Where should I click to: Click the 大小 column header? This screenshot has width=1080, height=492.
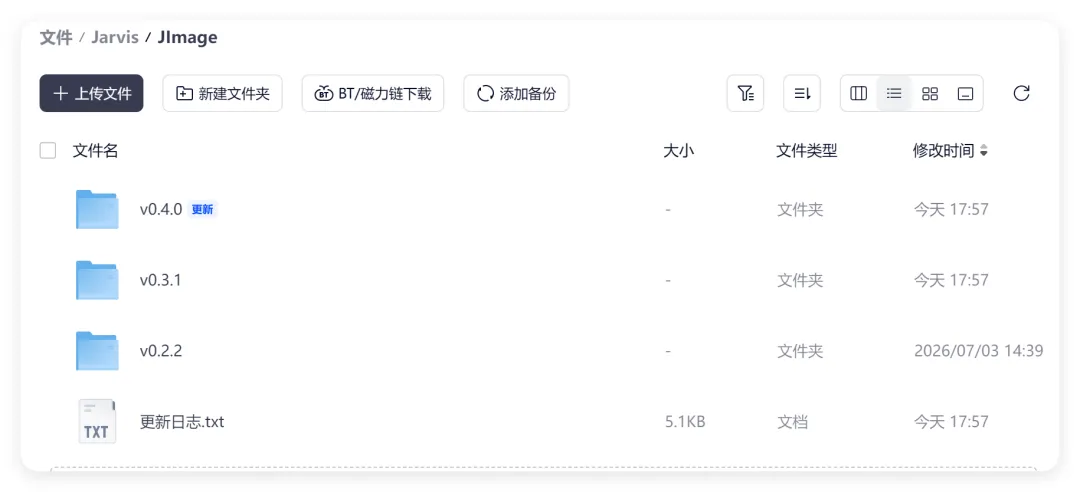pos(678,151)
